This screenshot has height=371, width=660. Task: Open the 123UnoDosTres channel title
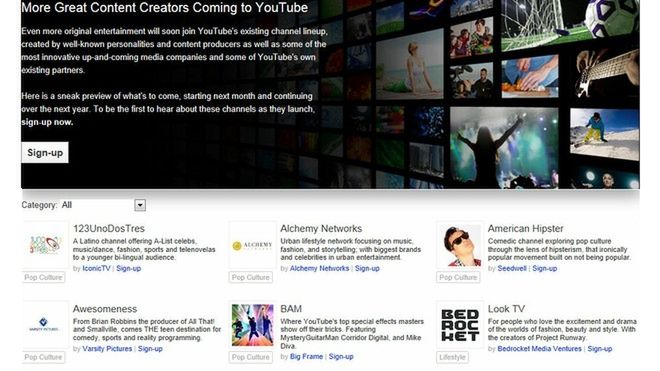[x=109, y=229]
